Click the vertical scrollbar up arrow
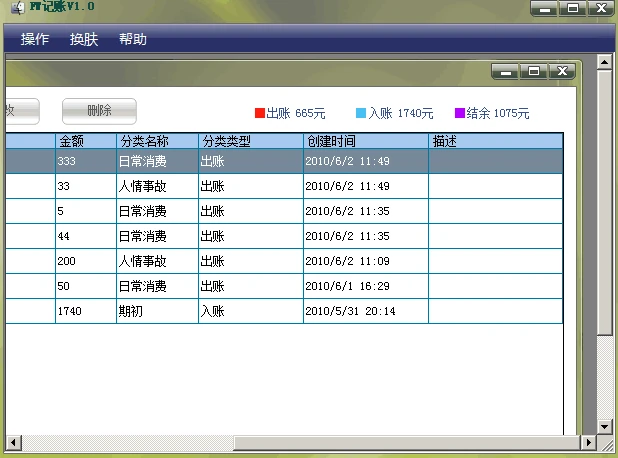618x458 pixels. pos(604,62)
